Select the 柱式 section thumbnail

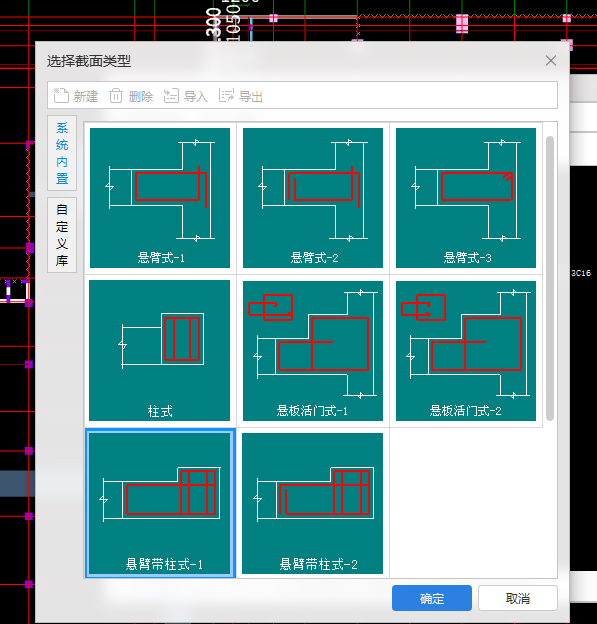click(x=160, y=351)
